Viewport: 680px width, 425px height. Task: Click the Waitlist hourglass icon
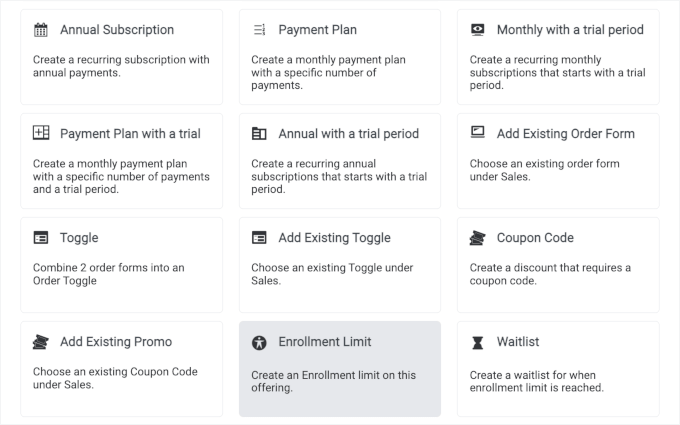pos(477,342)
